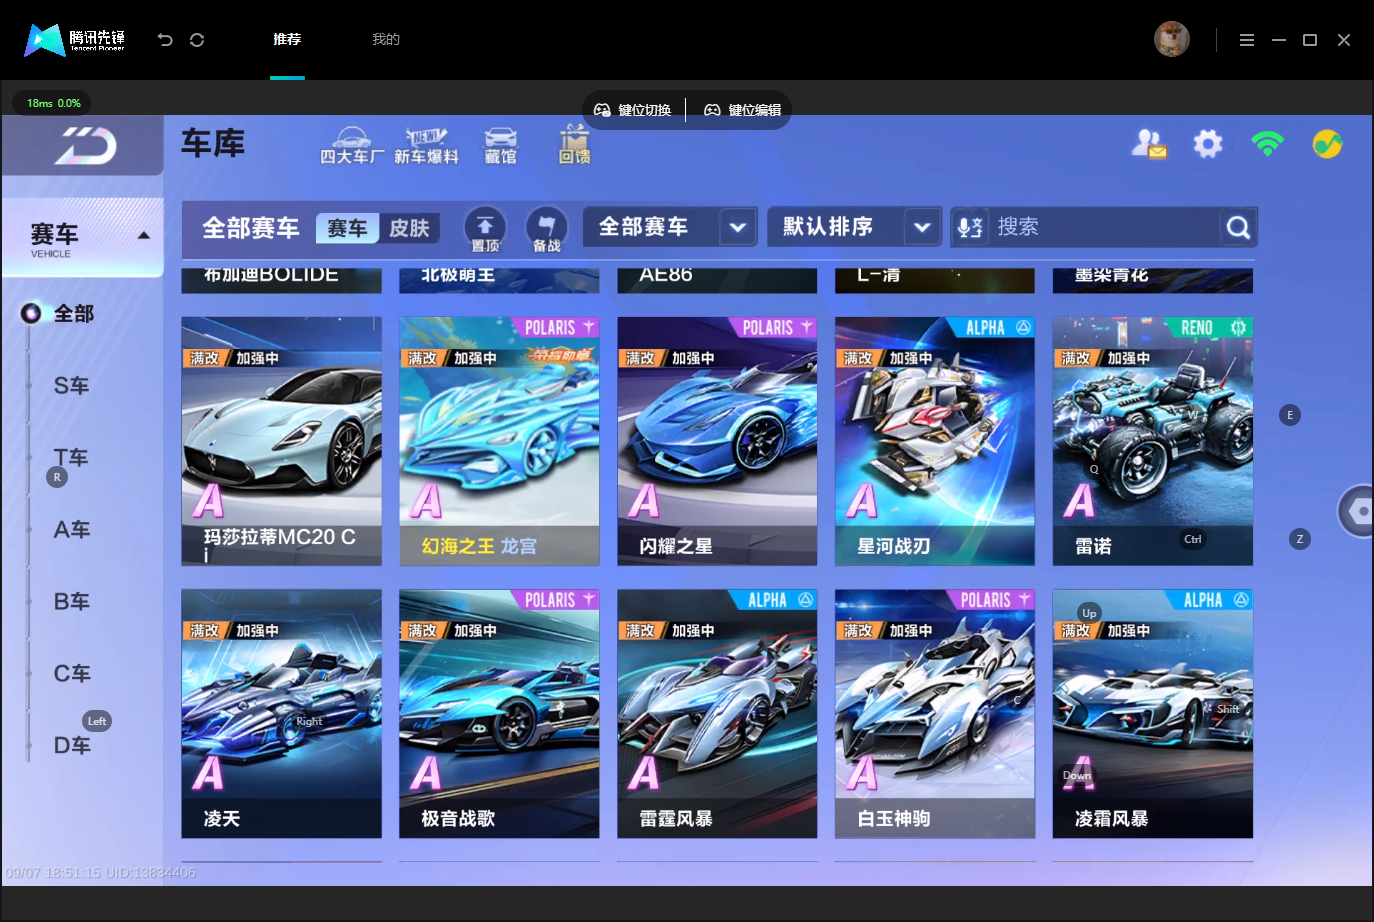Image resolution: width=1374 pixels, height=922 pixels.
Task: Click the voice search microphone icon
Action: point(970,228)
